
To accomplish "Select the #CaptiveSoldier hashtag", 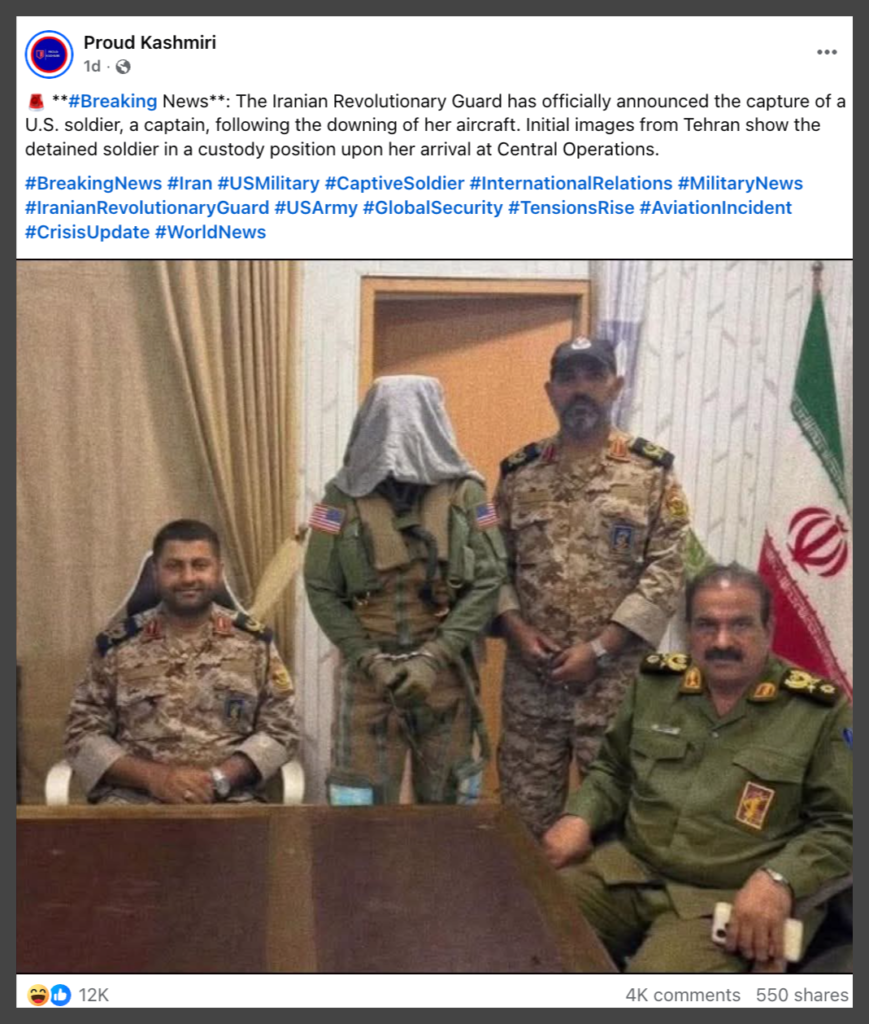I will click(394, 184).
